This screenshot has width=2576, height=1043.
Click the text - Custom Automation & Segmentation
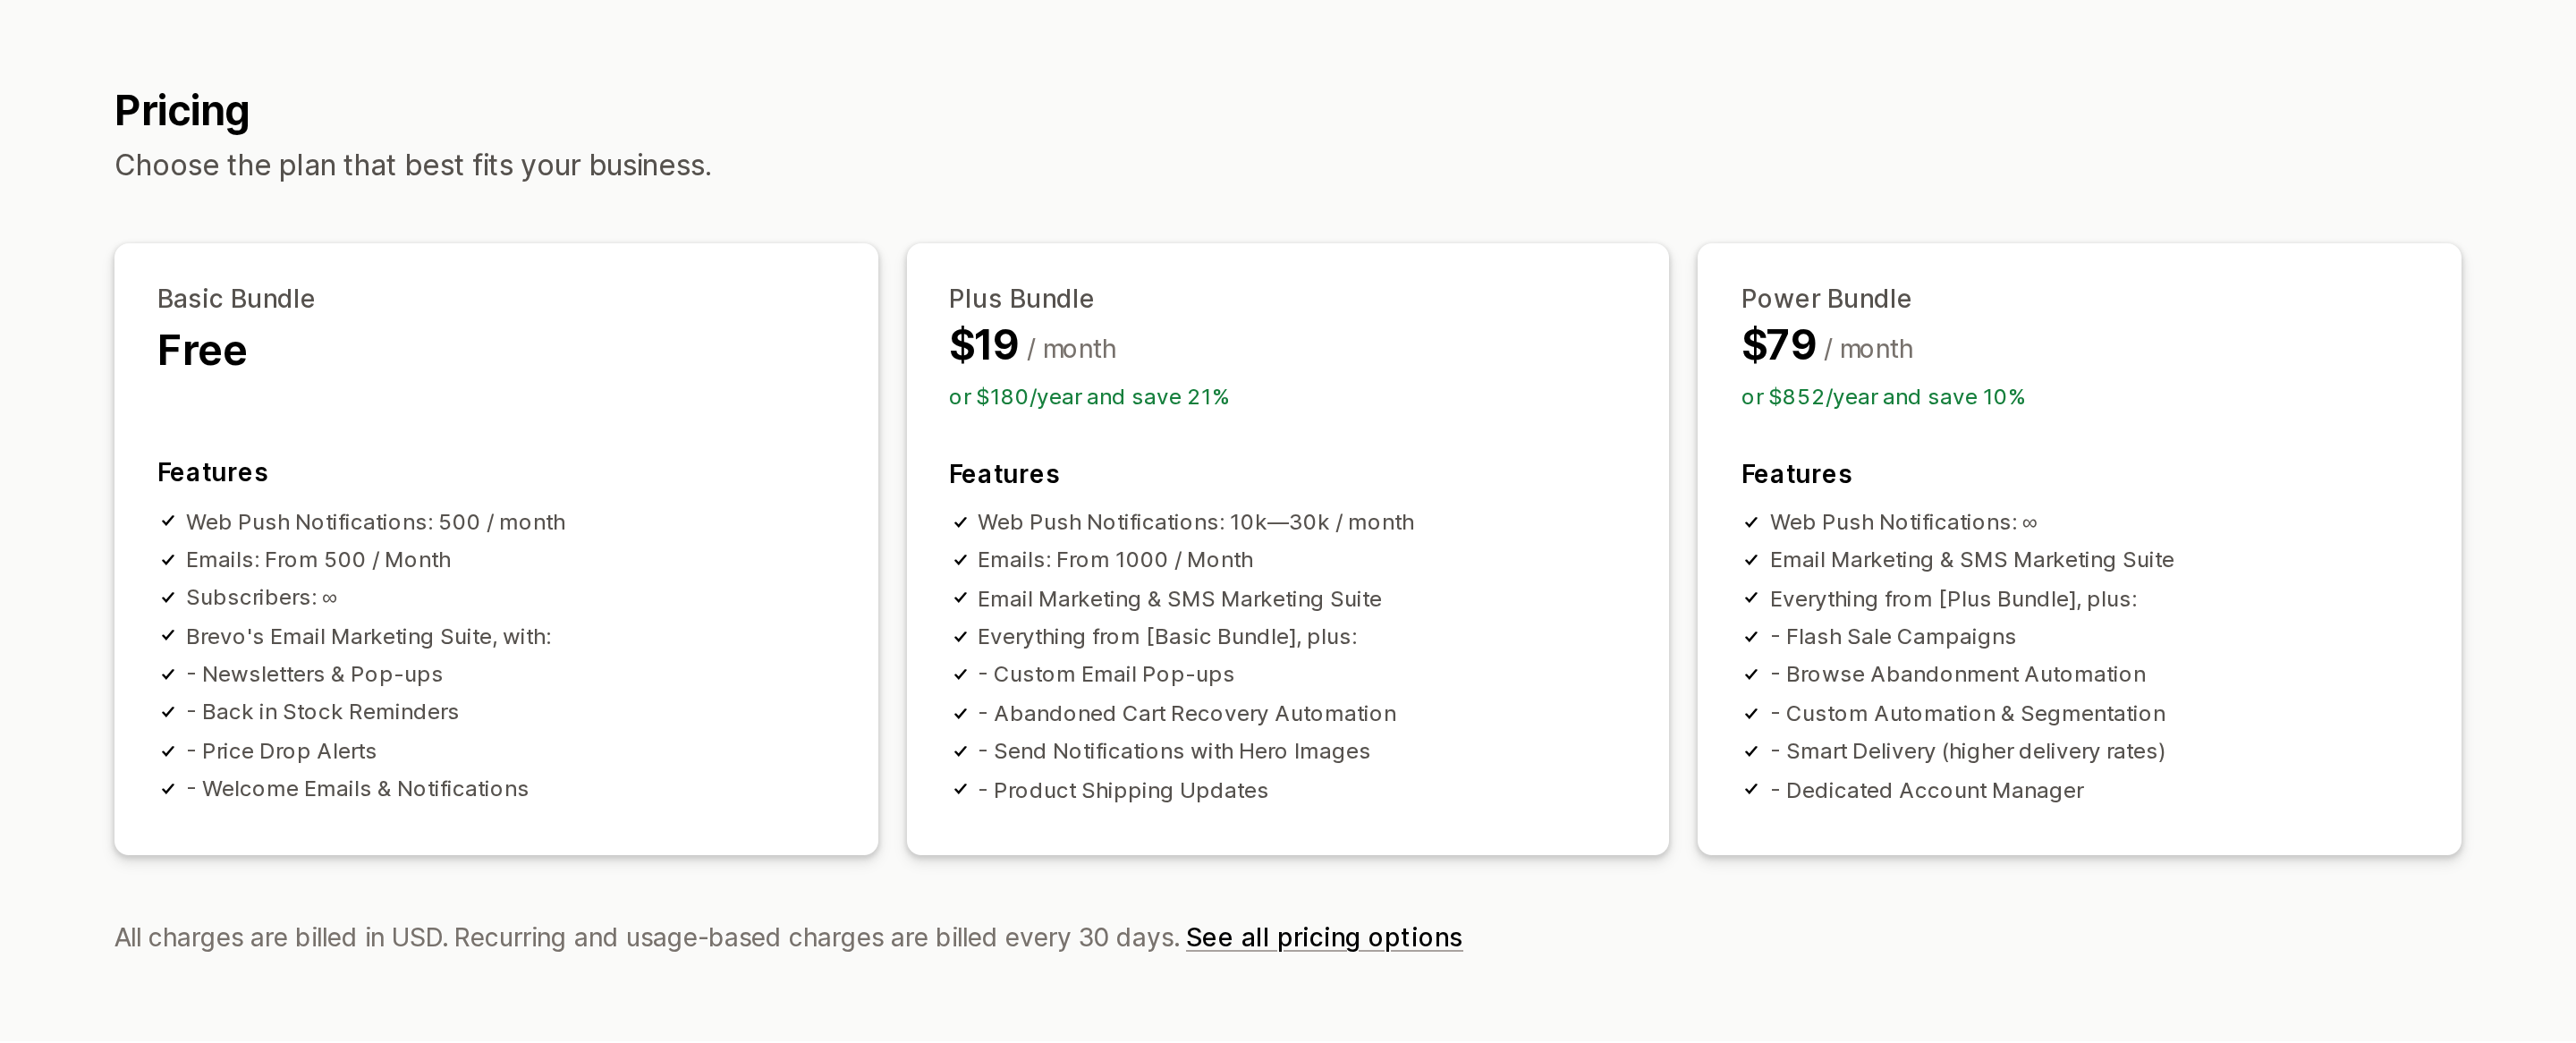1968,714
